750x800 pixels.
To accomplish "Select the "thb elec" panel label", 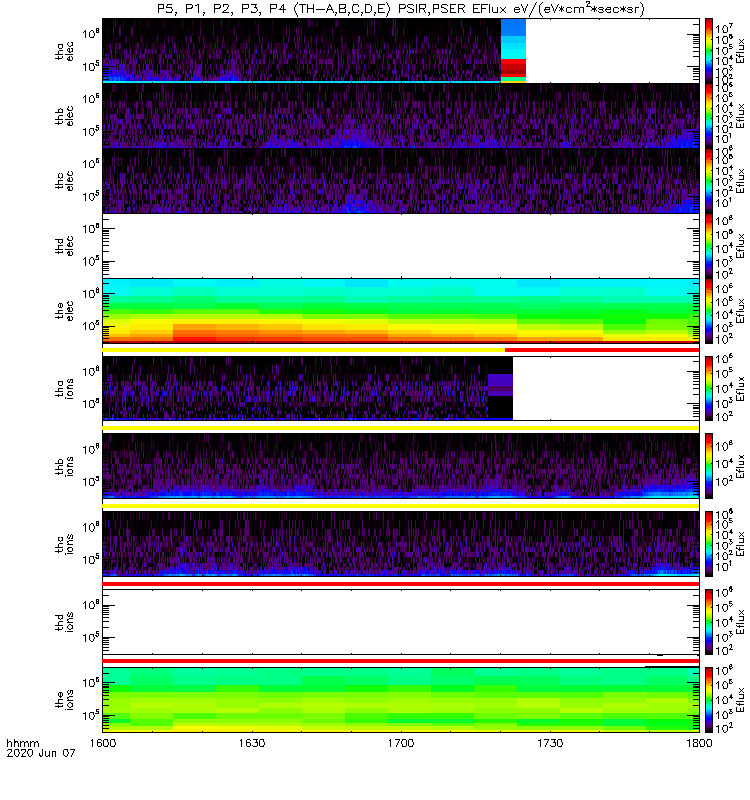I will pyautogui.click(x=64, y=116).
